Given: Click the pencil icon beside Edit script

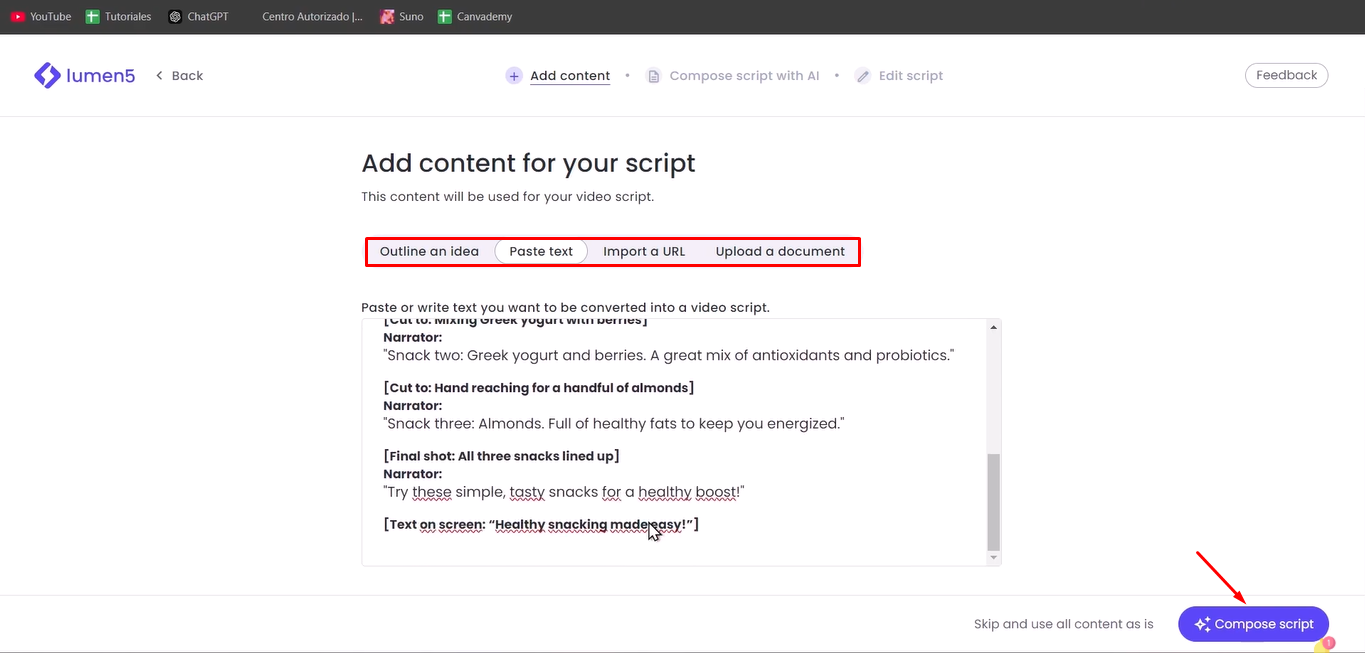Looking at the screenshot, I should (862, 75).
